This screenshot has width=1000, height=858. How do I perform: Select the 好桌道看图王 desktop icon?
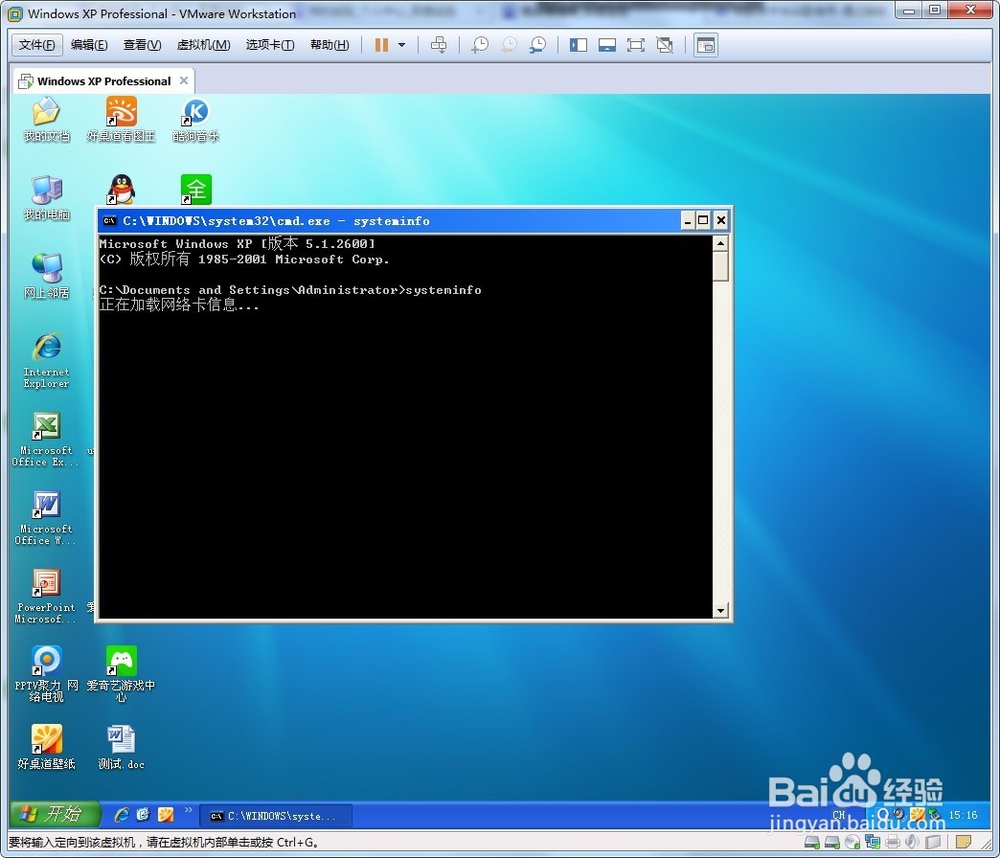click(121, 119)
